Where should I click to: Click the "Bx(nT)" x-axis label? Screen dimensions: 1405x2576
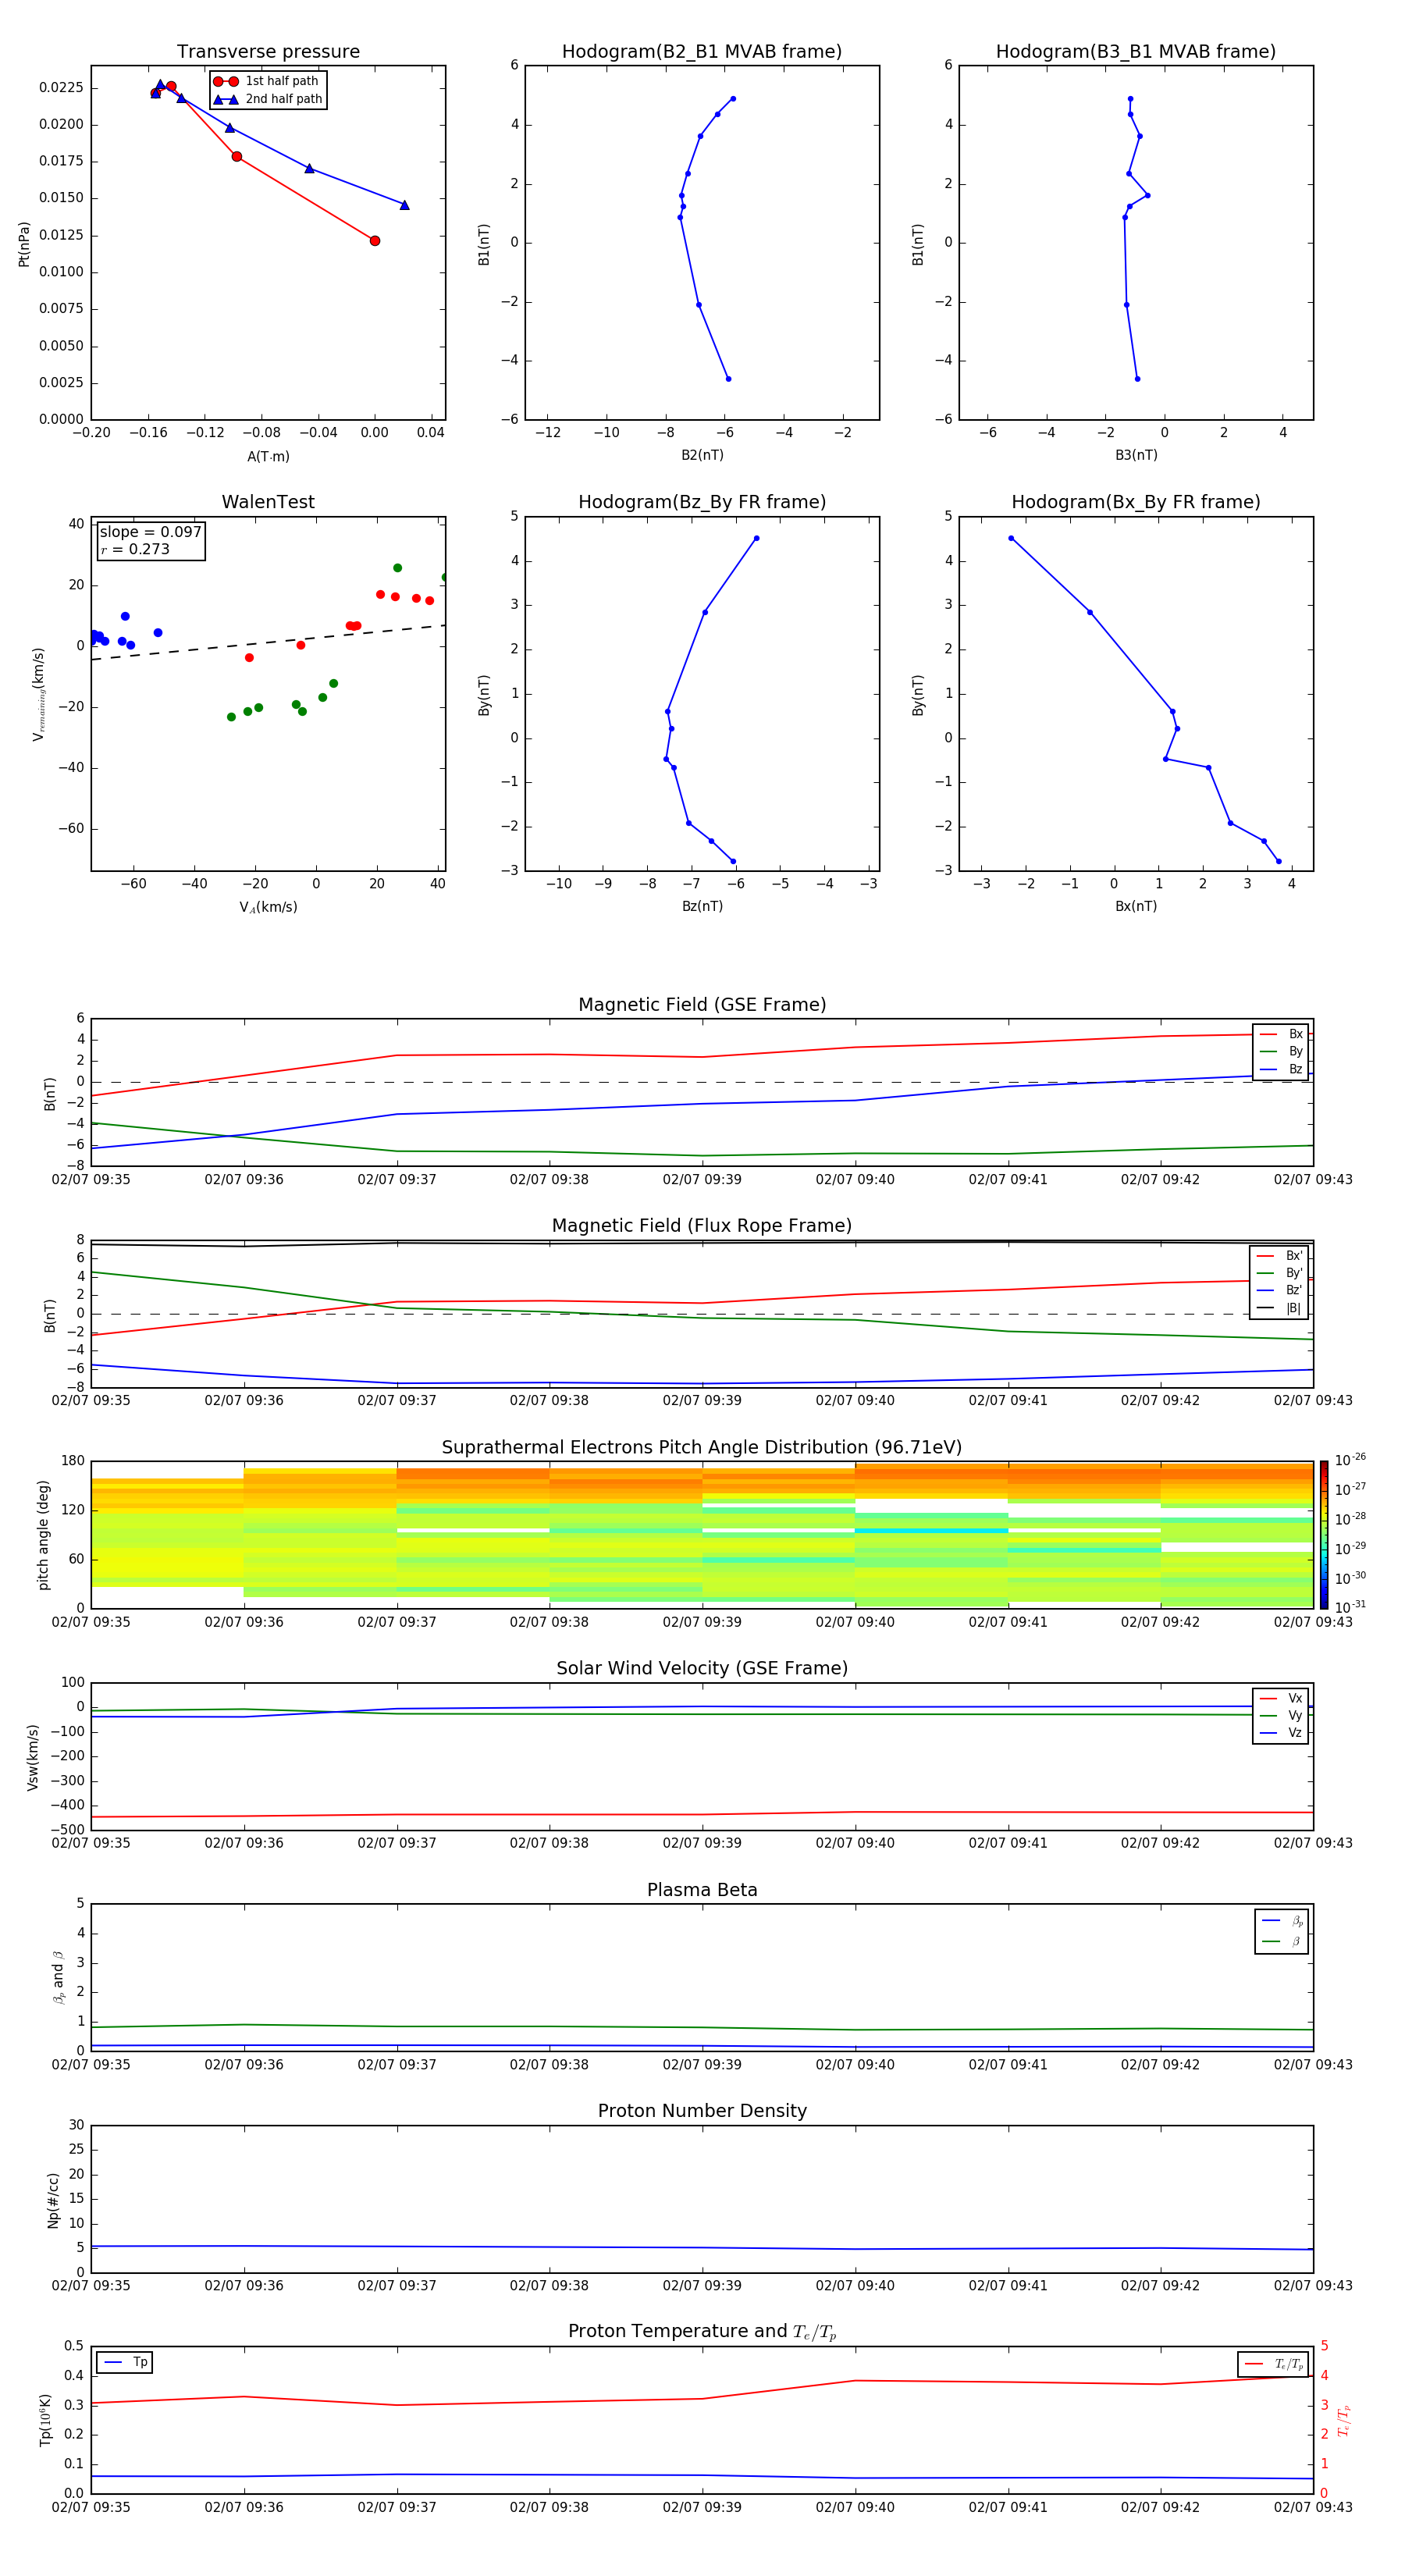1136,906
